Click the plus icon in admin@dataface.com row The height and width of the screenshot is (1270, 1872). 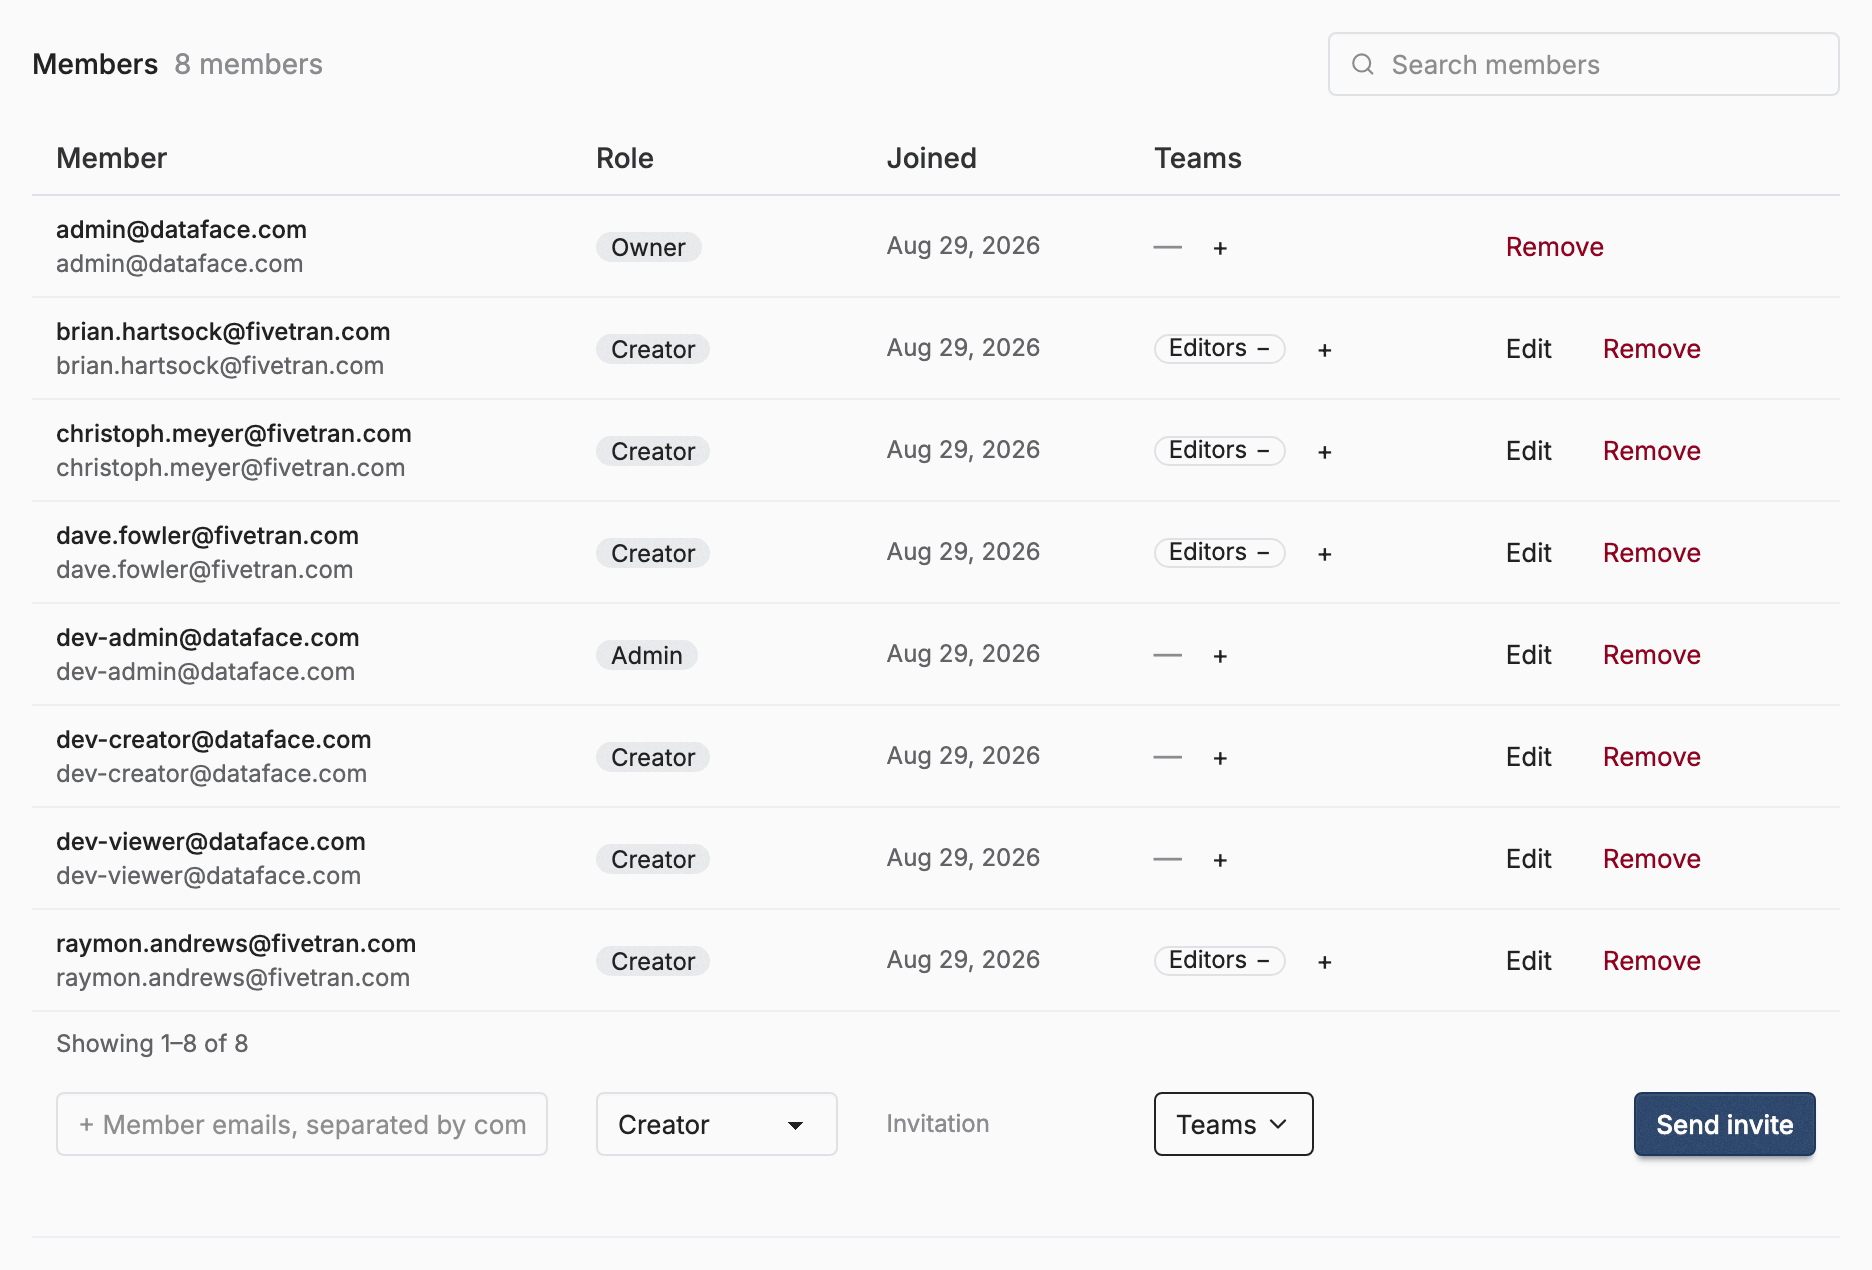click(x=1220, y=248)
